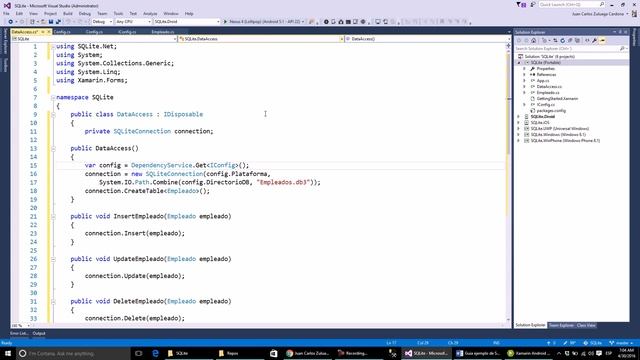Click in the Quick Launch search box

click(x=571, y=4)
